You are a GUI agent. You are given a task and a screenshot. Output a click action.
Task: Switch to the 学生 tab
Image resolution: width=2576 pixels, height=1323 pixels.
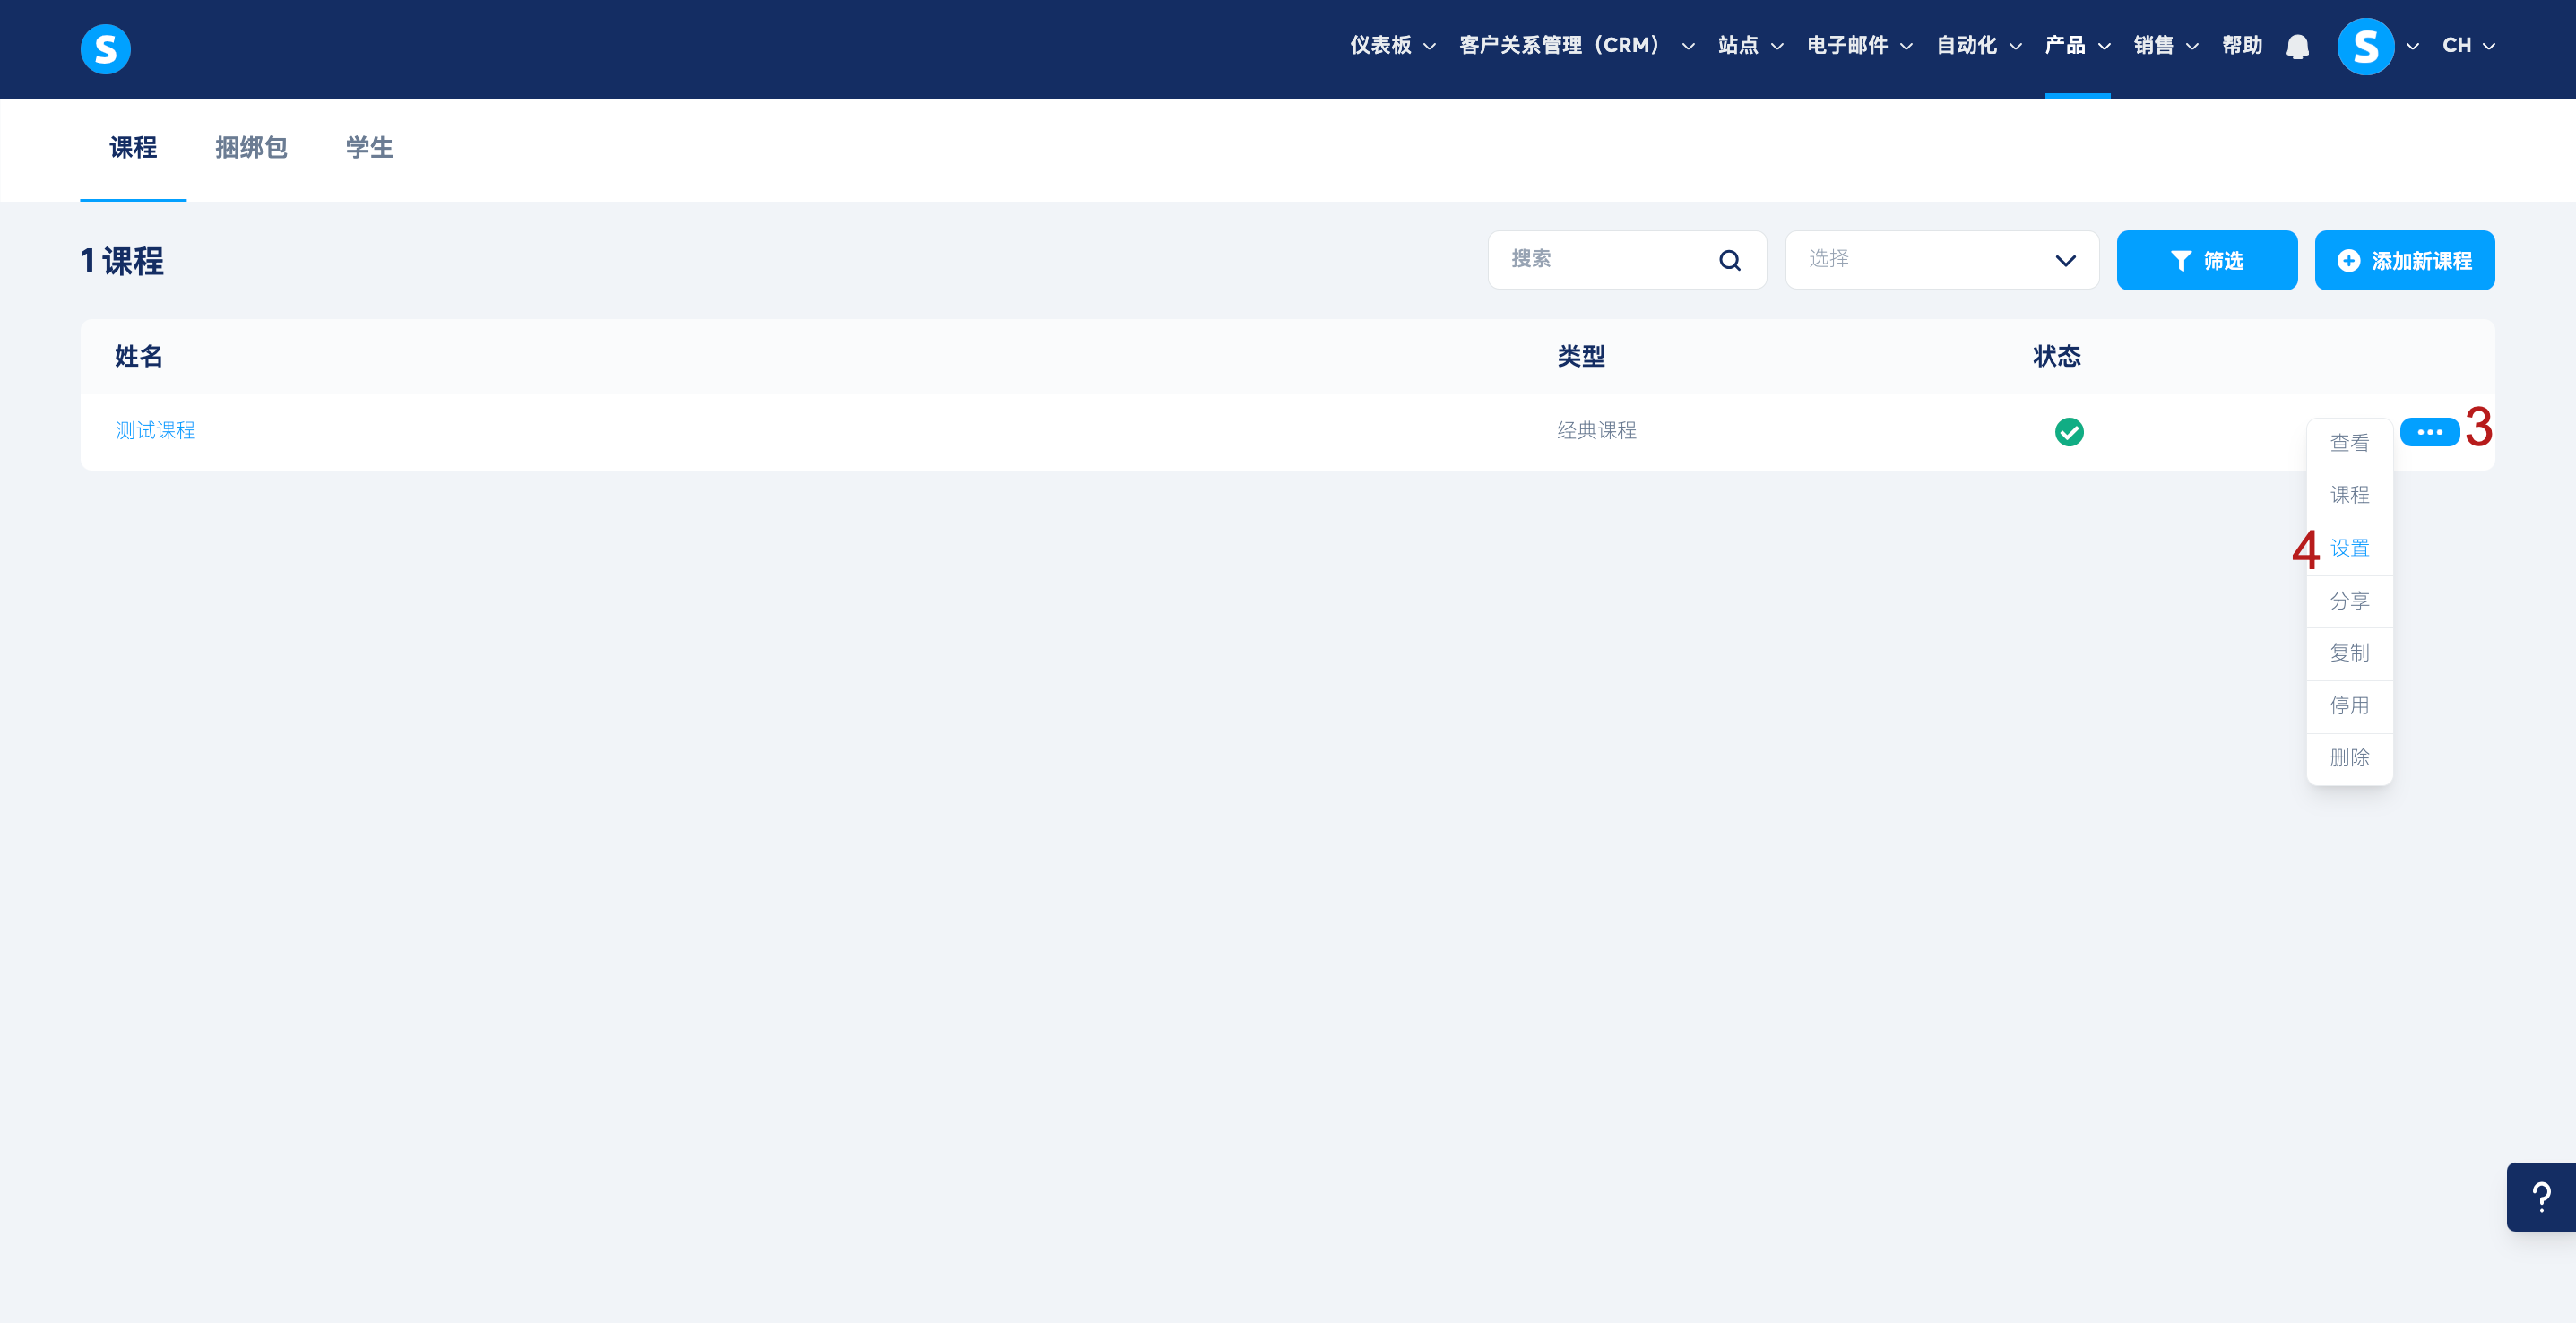point(369,148)
